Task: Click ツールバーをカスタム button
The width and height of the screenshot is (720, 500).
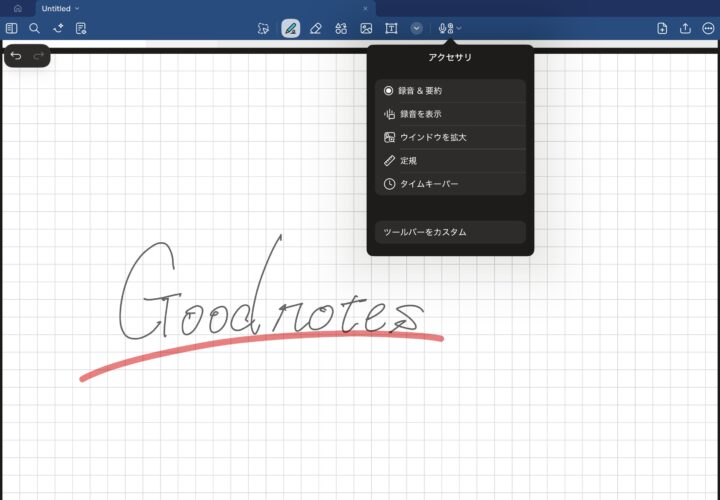Action: click(450, 232)
